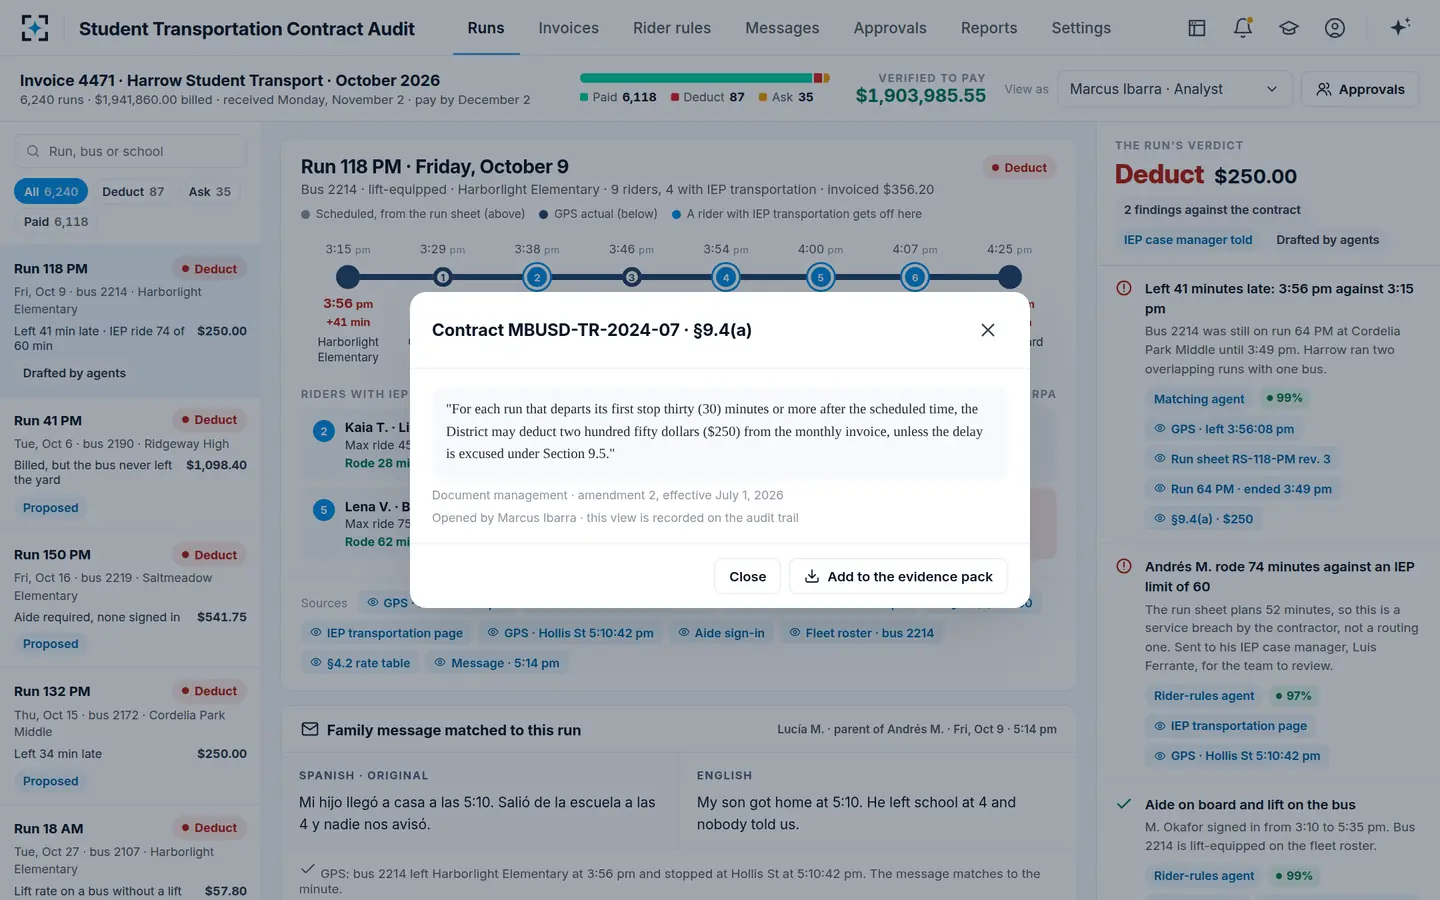Open the §4.2 rate table source chip
Viewport: 1440px width, 900px height.
coord(360,663)
